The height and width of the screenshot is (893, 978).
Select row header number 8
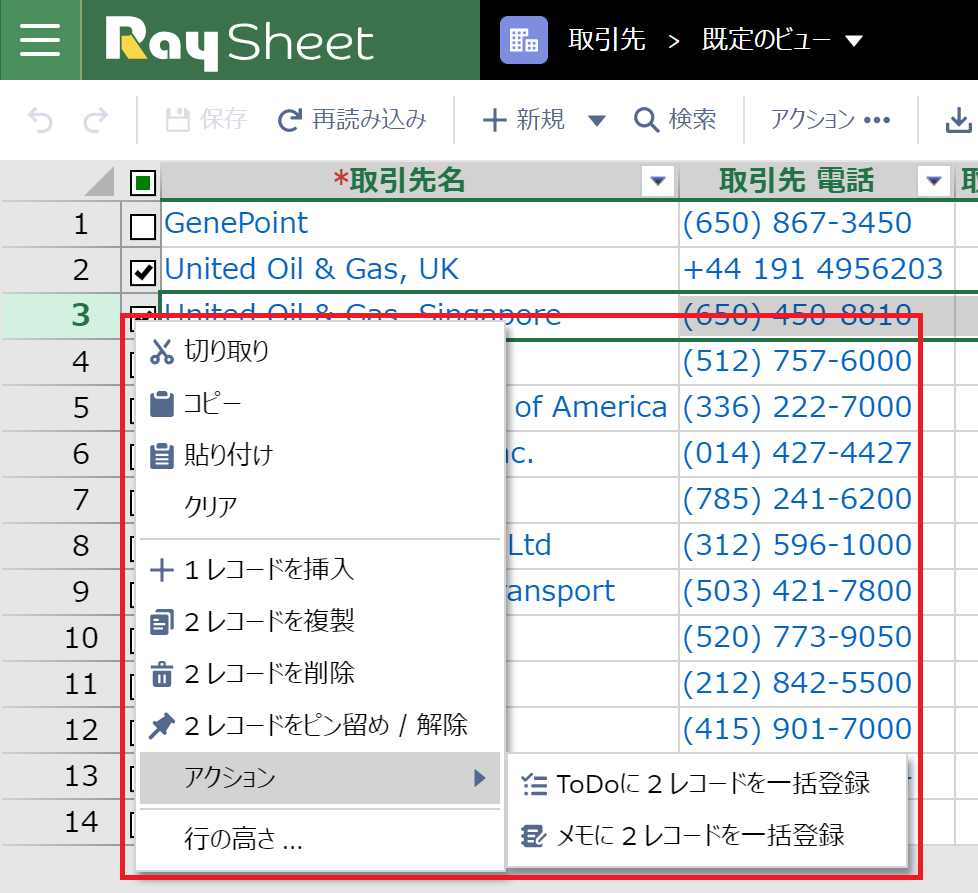[61, 546]
